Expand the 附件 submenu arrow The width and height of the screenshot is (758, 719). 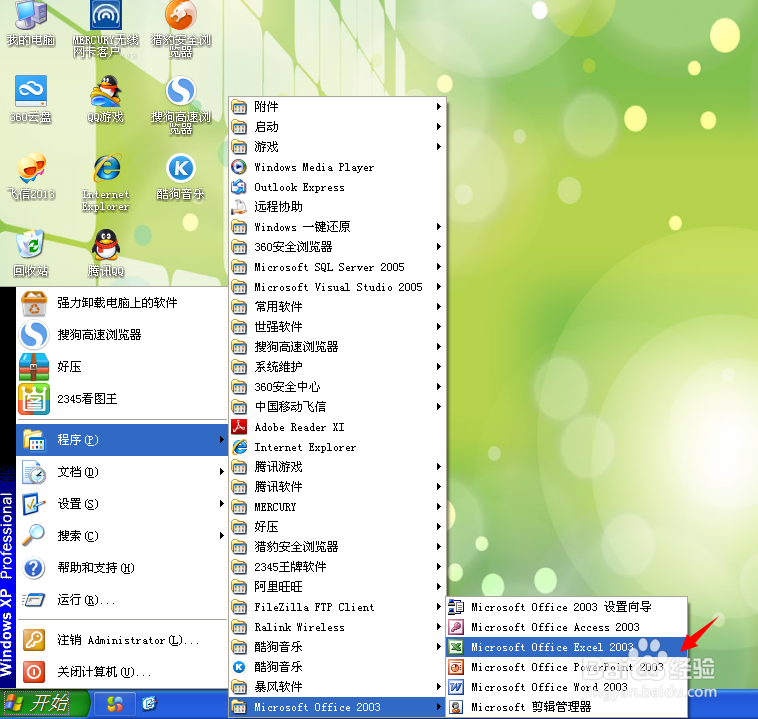coord(438,106)
